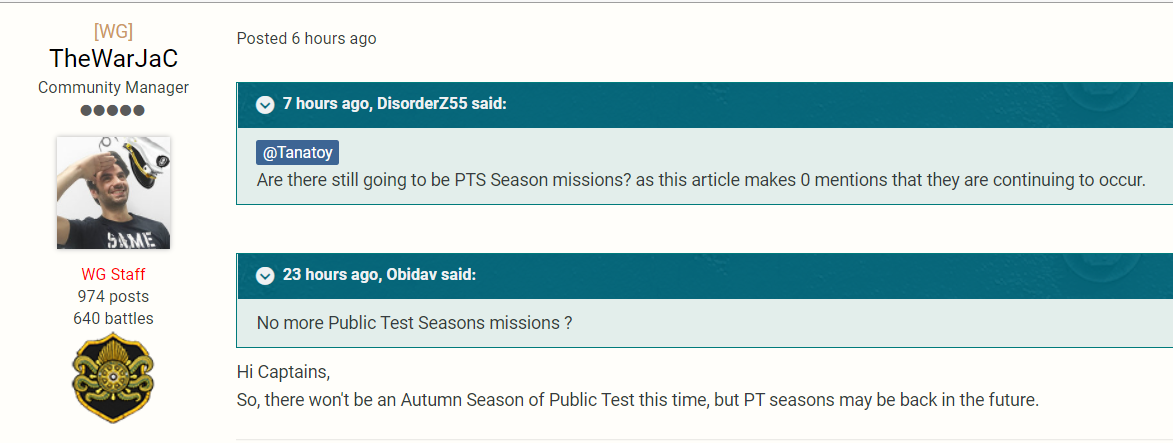Open DisorderZ55 quote header link
Screen dimensions: 1173x443
tap(394, 104)
